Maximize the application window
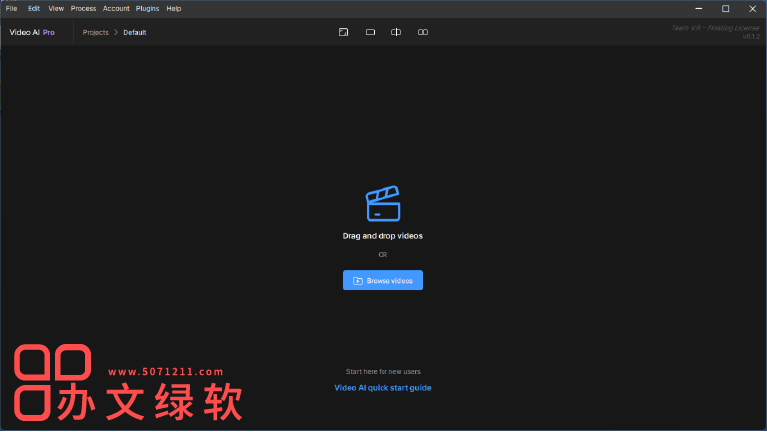Screen dimensions: 767x432 725,9
